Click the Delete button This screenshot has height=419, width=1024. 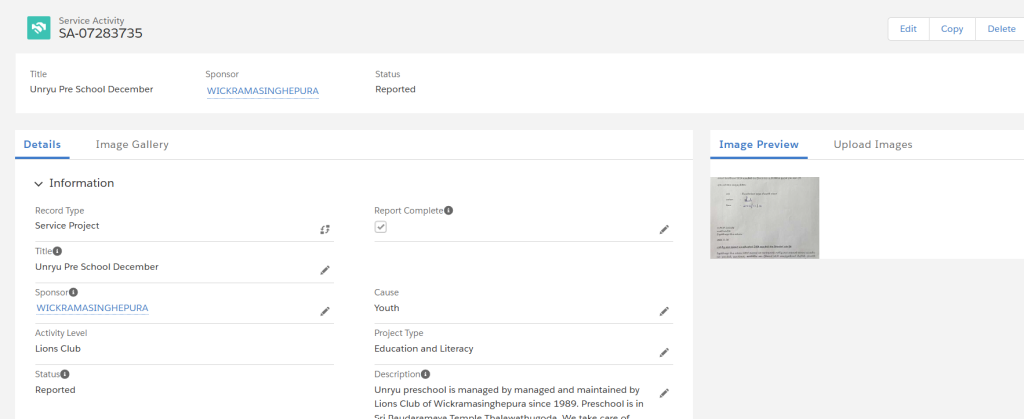(x=1000, y=29)
